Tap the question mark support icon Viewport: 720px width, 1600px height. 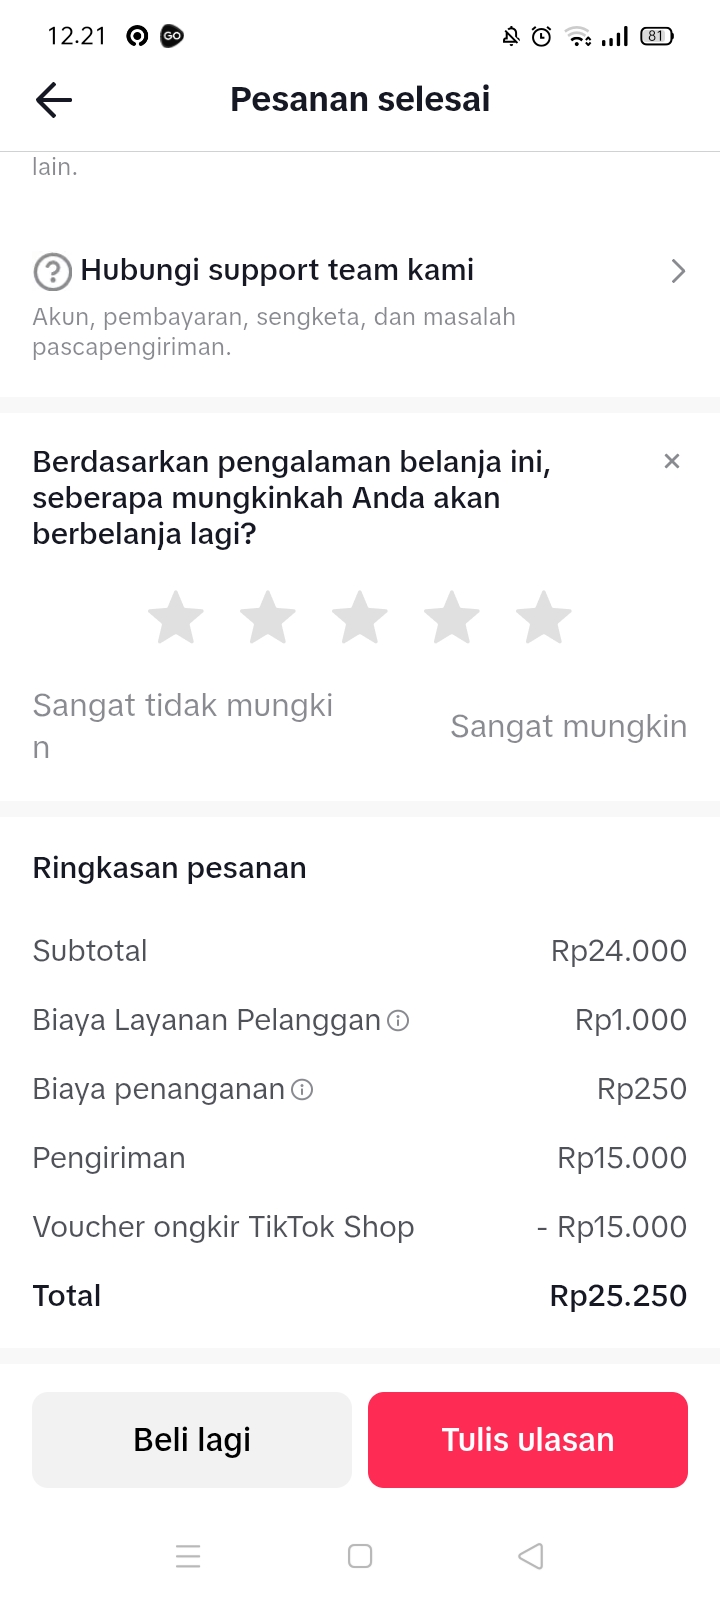click(x=52, y=271)
